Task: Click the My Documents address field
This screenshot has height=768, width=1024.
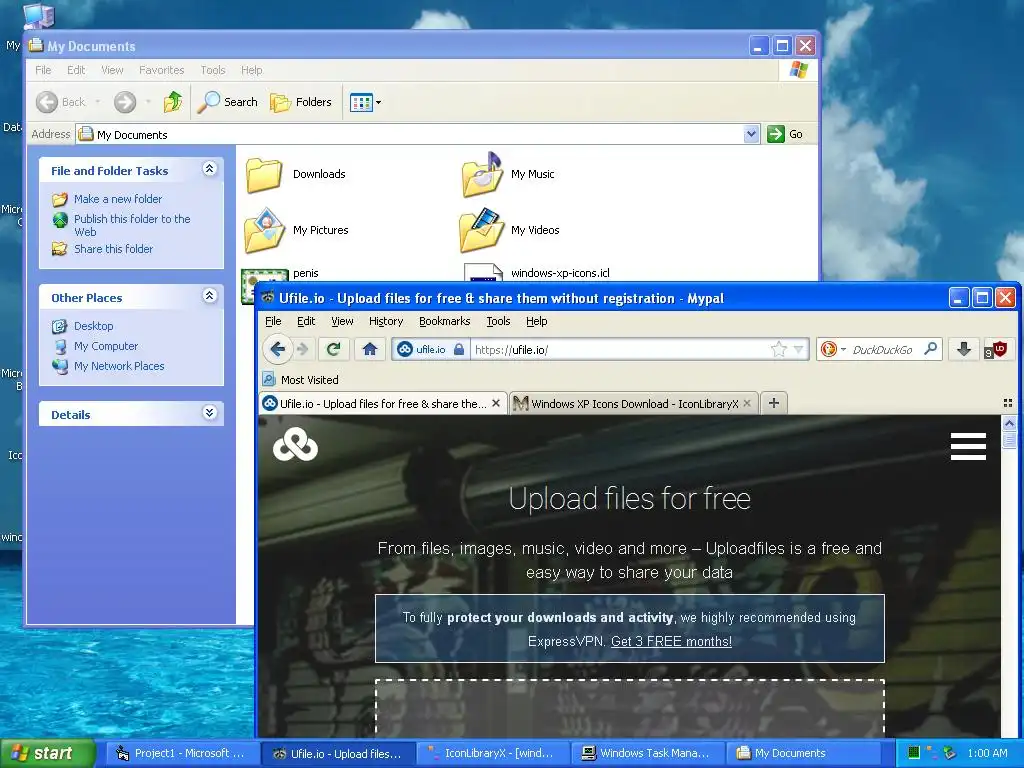Action: point(418,135)
